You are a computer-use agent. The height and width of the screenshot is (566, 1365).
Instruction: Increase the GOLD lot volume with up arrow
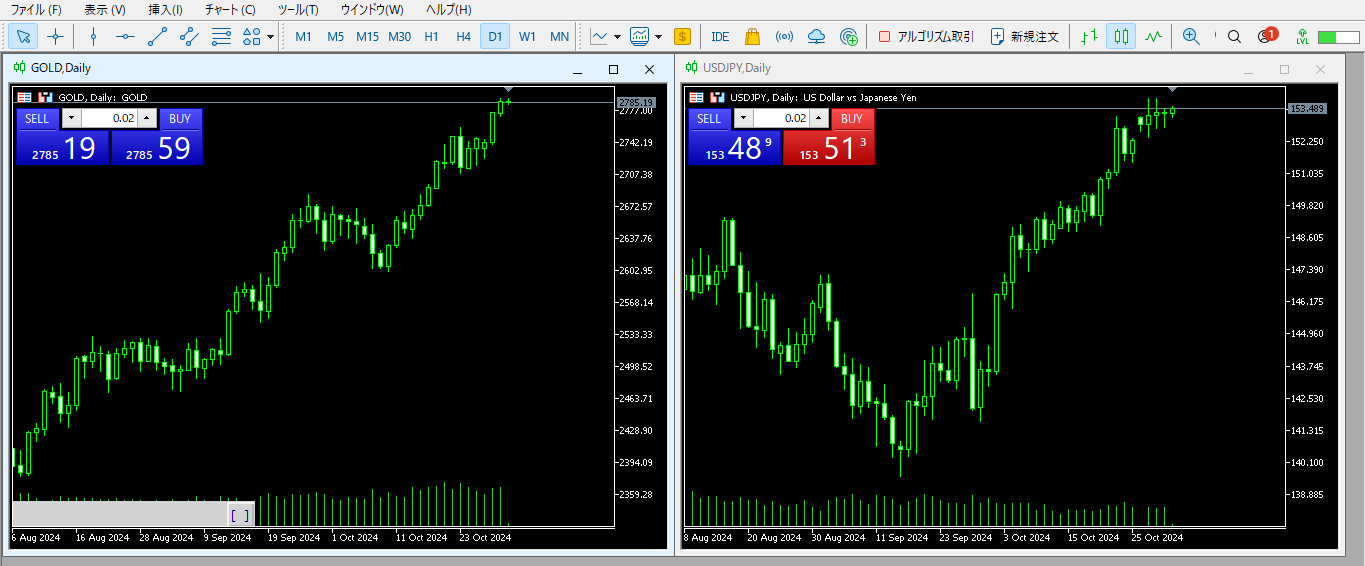point(148,119)
